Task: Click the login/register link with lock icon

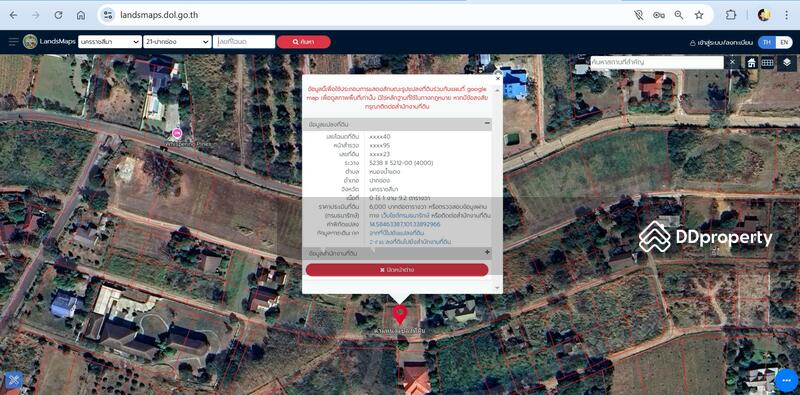Action: 721,43
